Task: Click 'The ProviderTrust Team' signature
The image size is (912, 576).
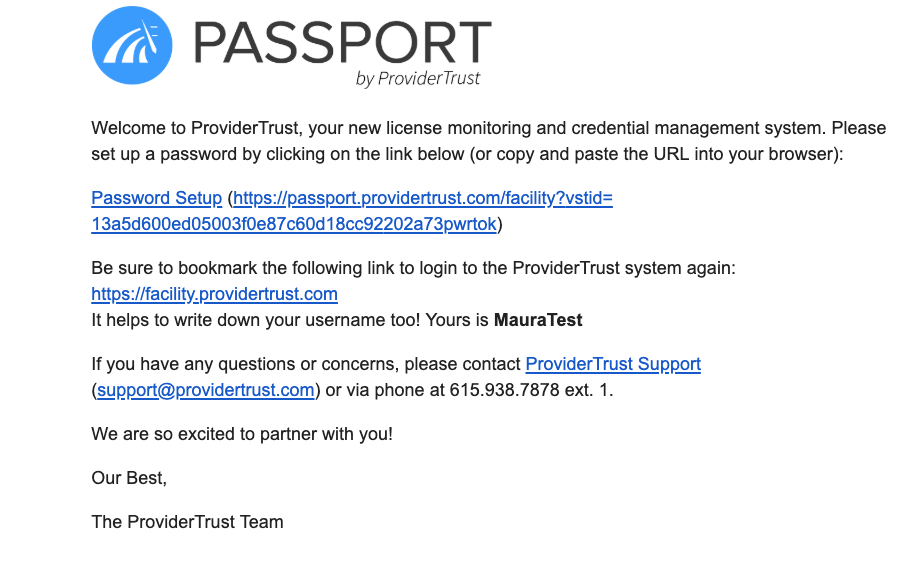Action: (187, 522)
